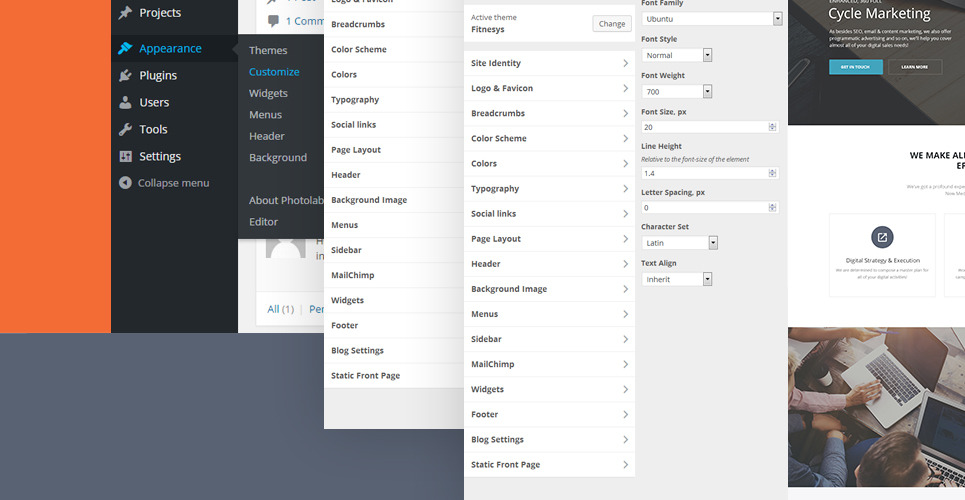The height and width of the screenshot is (500, 965).
Task: Click the Digital Strategy & Execution icon
Action: pos(882,237)
